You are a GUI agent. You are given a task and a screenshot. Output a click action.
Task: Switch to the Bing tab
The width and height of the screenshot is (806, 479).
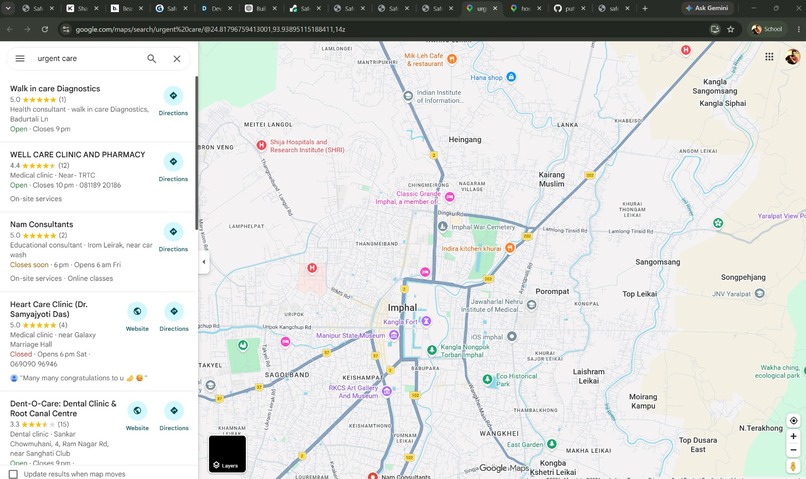pyautogui.click(x=126, y=8)
